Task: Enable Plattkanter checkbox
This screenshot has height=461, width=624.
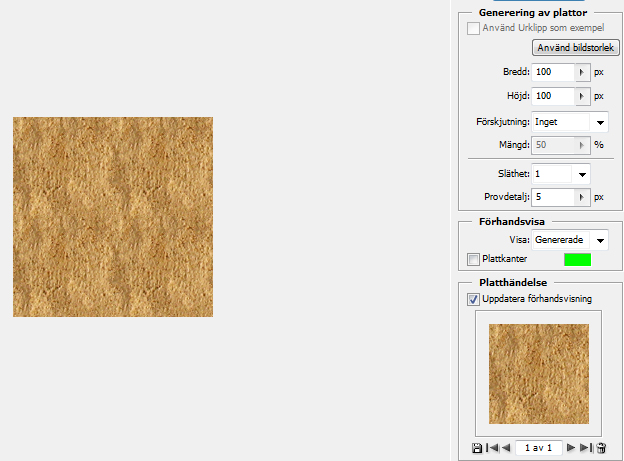Action: tap(473, 259)
